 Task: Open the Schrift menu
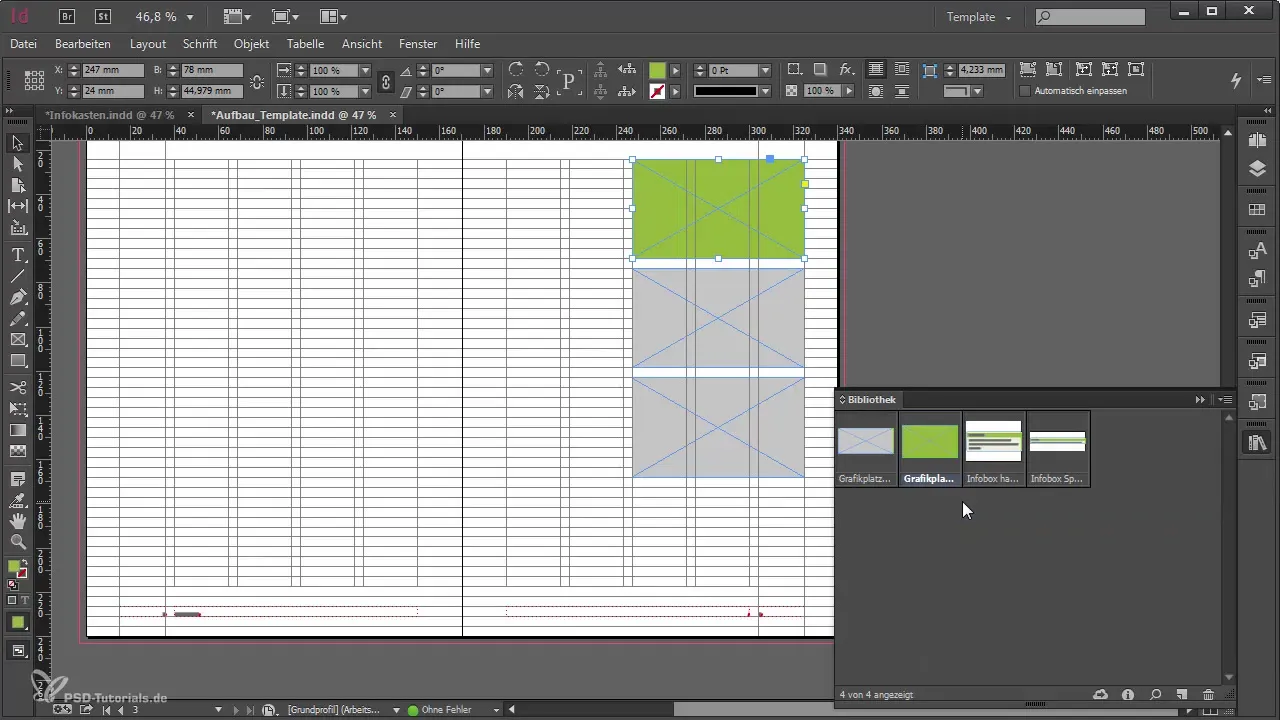[x=200, y=44]
